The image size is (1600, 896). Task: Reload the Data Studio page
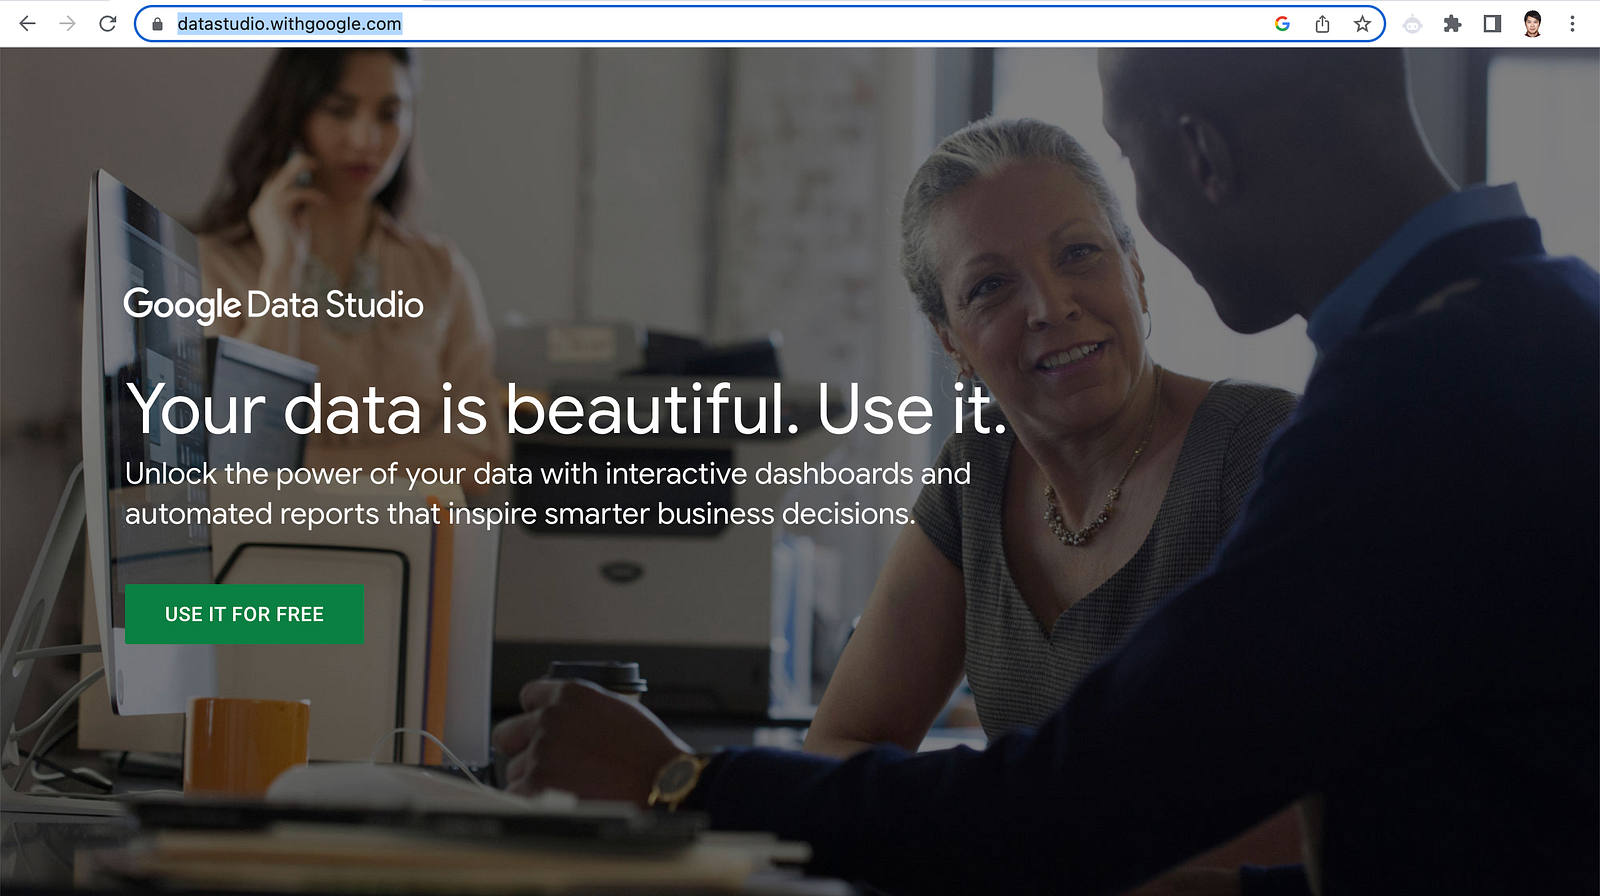click(108, 24)
